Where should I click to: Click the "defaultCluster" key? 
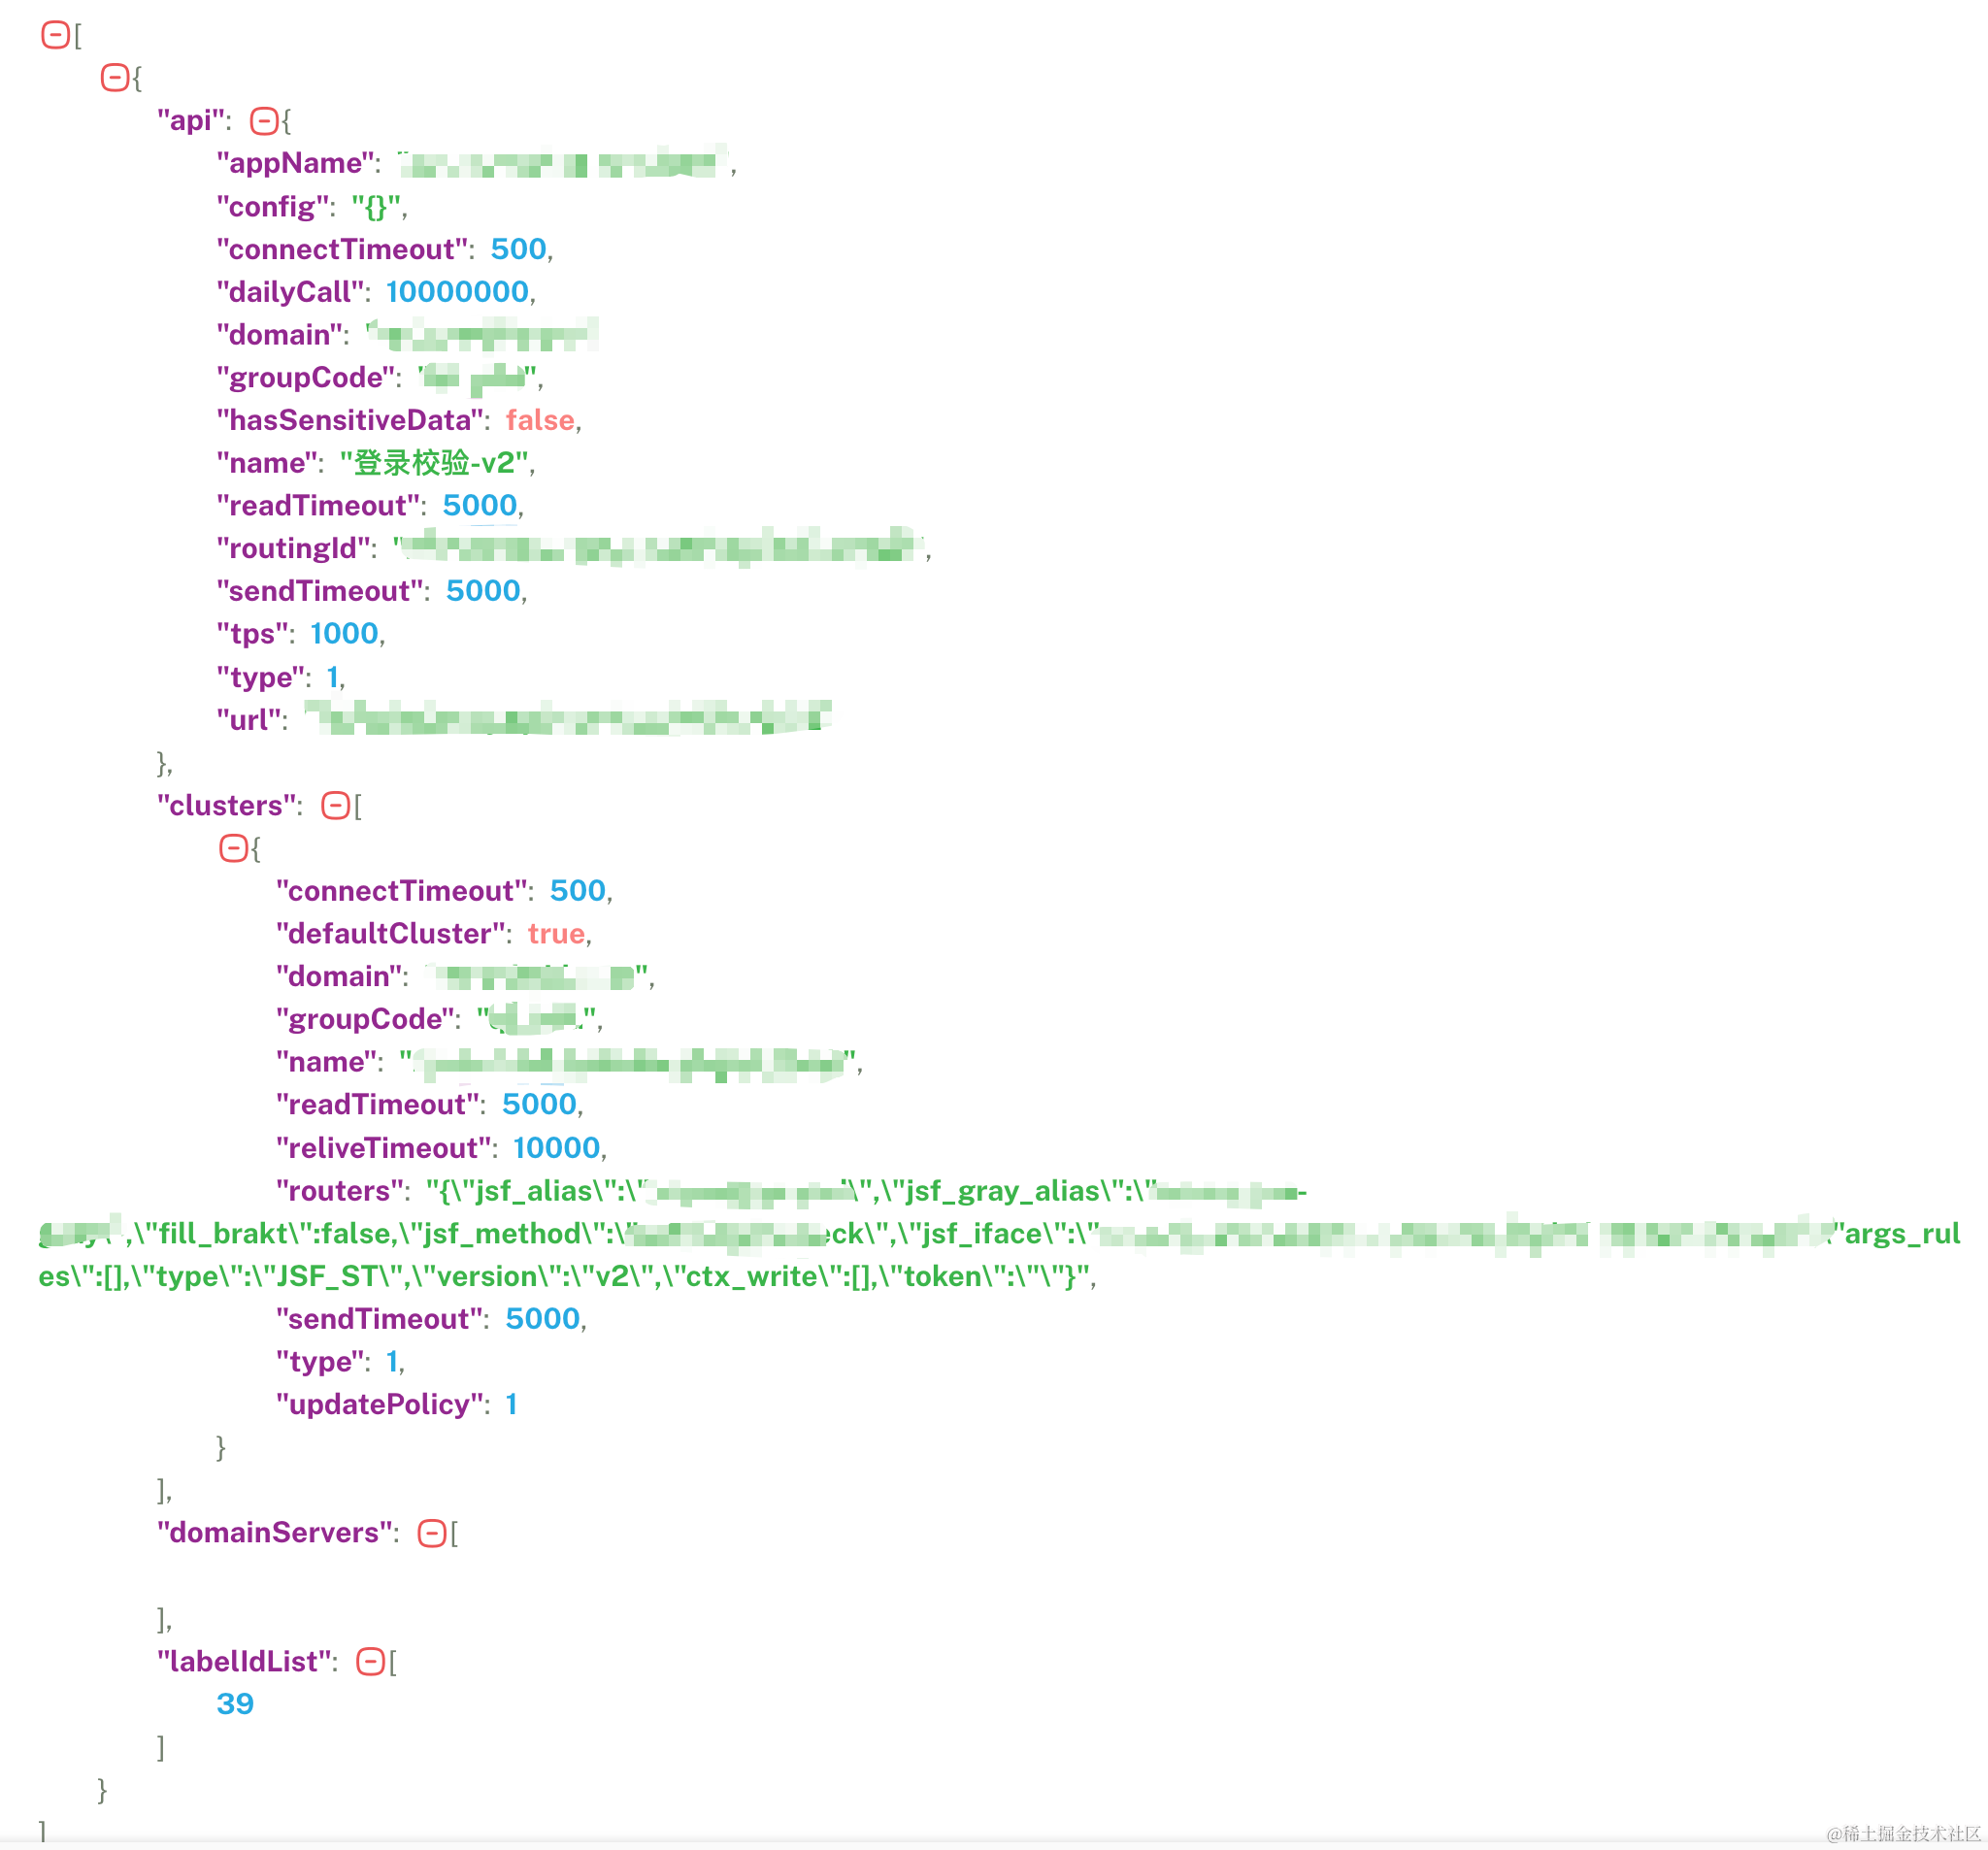390,934
